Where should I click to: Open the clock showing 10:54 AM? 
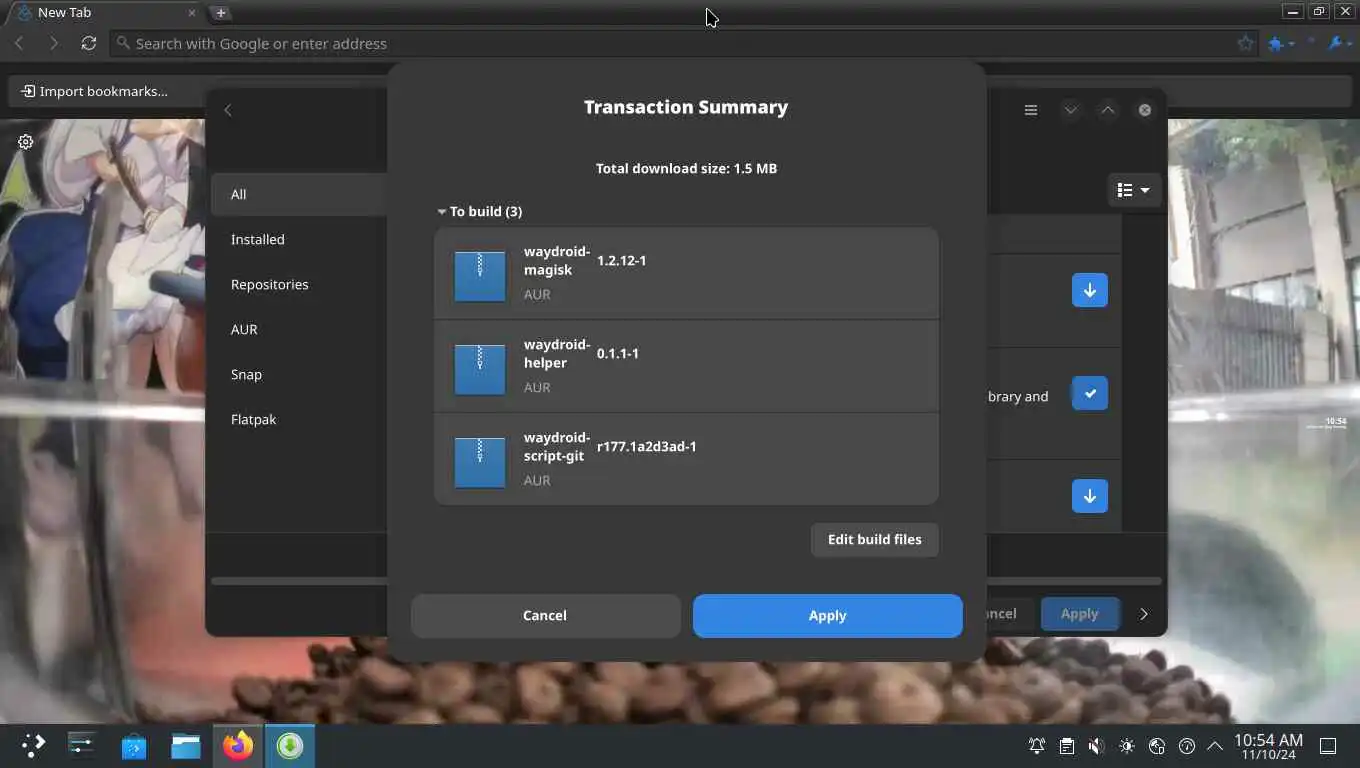[x=1268, y=746]
